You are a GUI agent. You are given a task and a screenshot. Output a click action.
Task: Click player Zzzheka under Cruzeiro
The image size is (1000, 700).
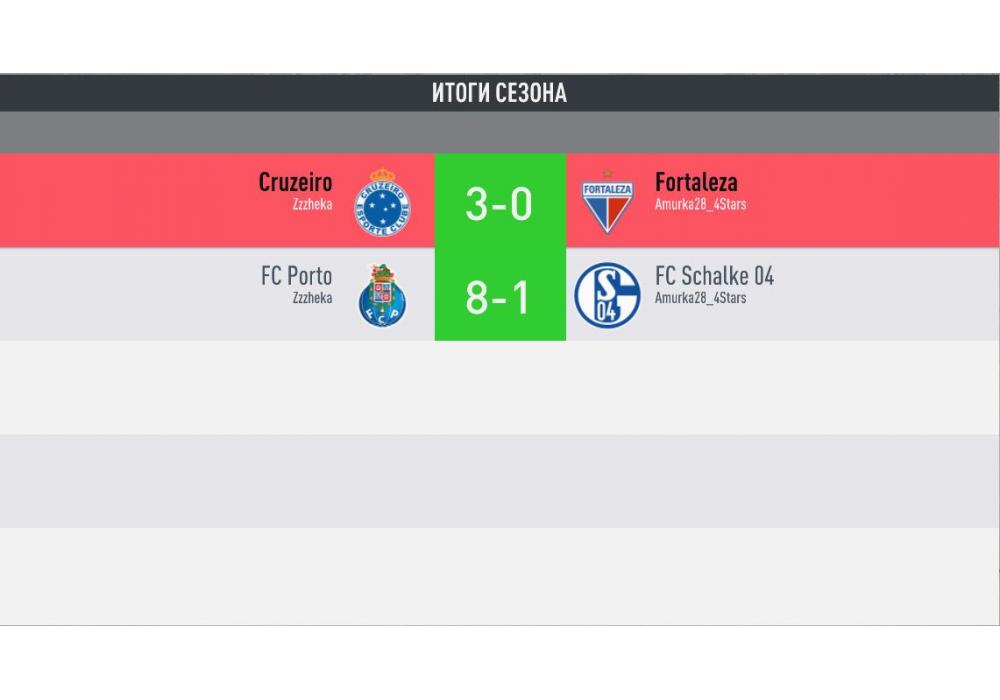pyautogui.click(x=312, y=205)
